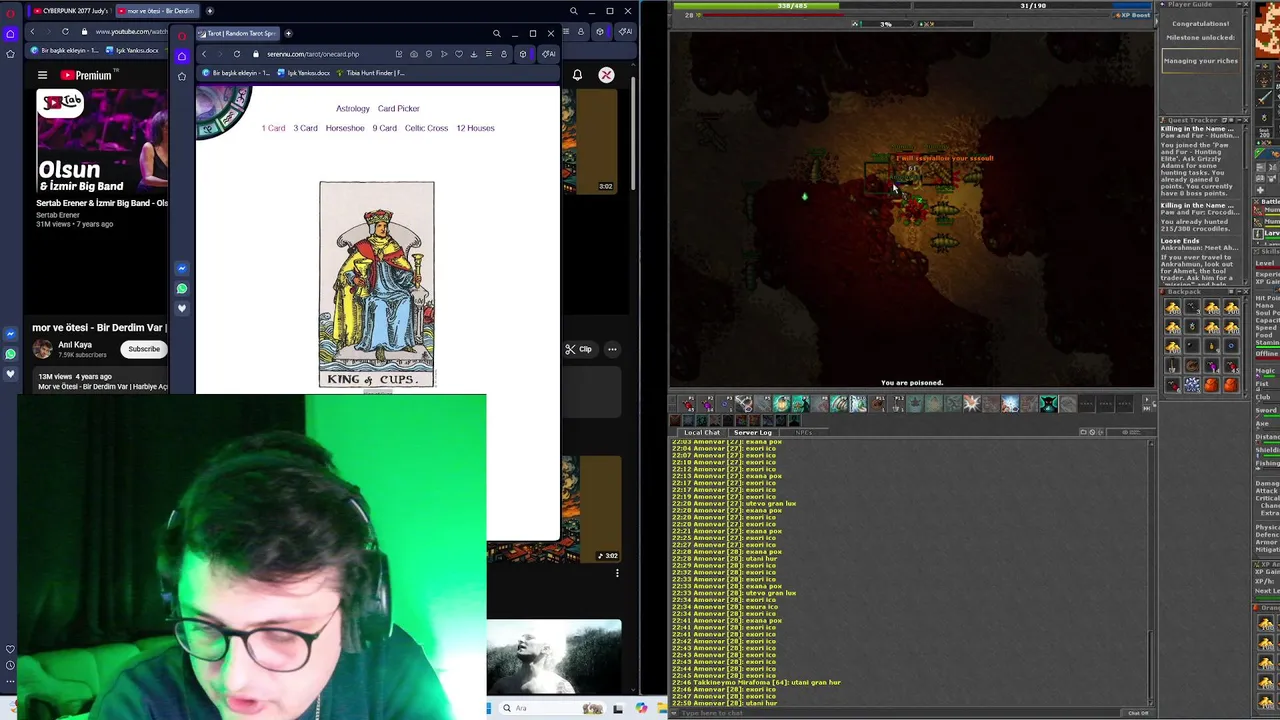This screenshot has width=1280, height=720.
Task: Activate the P11 hotbar slot
Action: click(x=877, y=404)
